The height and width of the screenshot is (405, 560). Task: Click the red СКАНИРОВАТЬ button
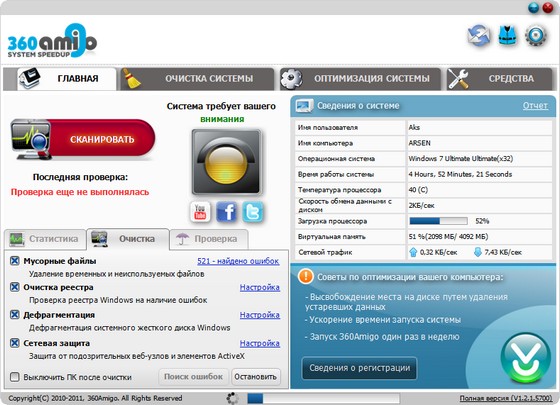(x=83, y=139)
